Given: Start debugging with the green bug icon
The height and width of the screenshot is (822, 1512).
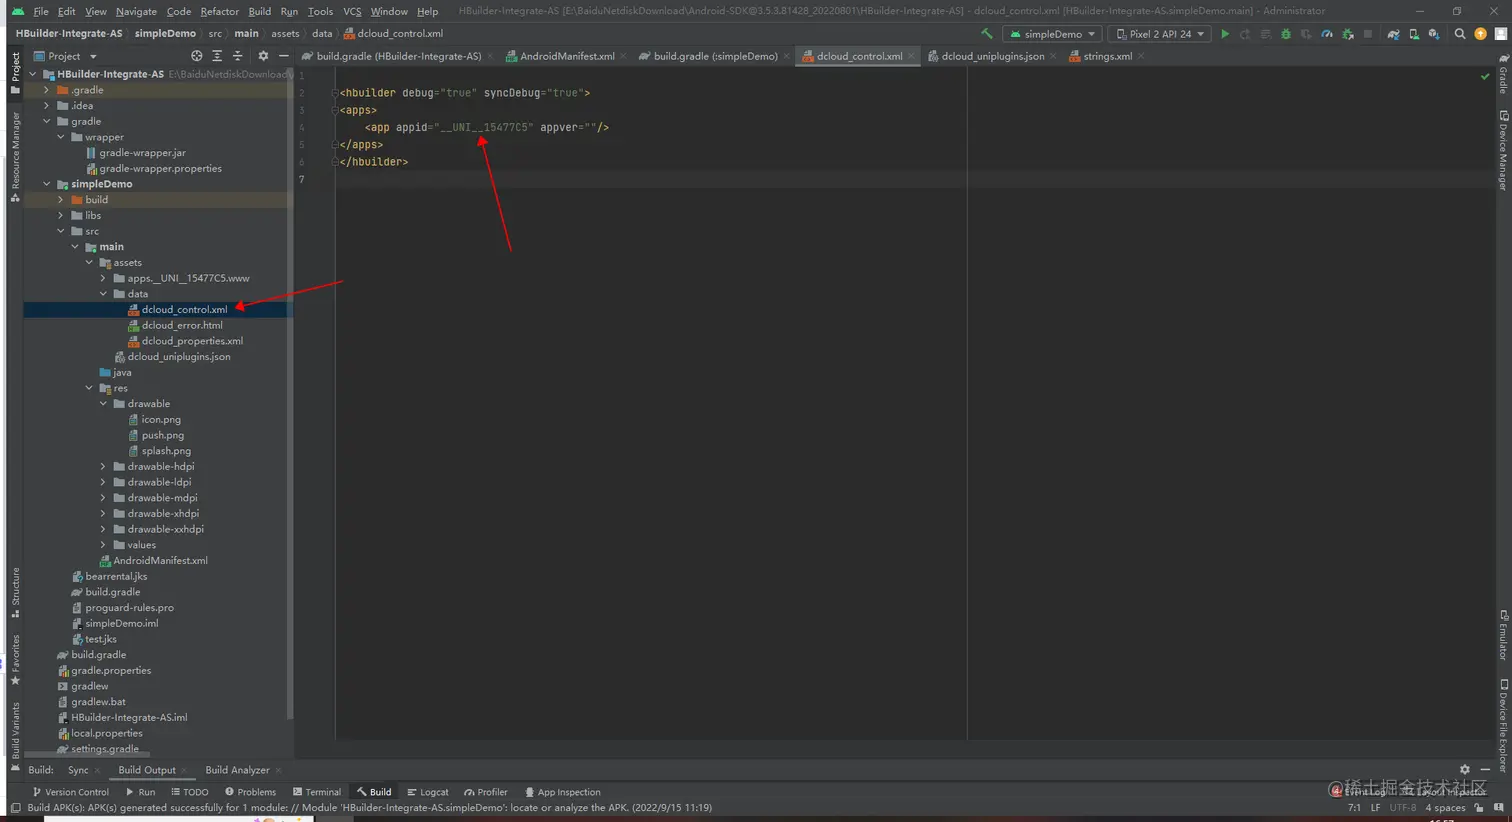Looking at the screenshot, I should pos(1286,34).
